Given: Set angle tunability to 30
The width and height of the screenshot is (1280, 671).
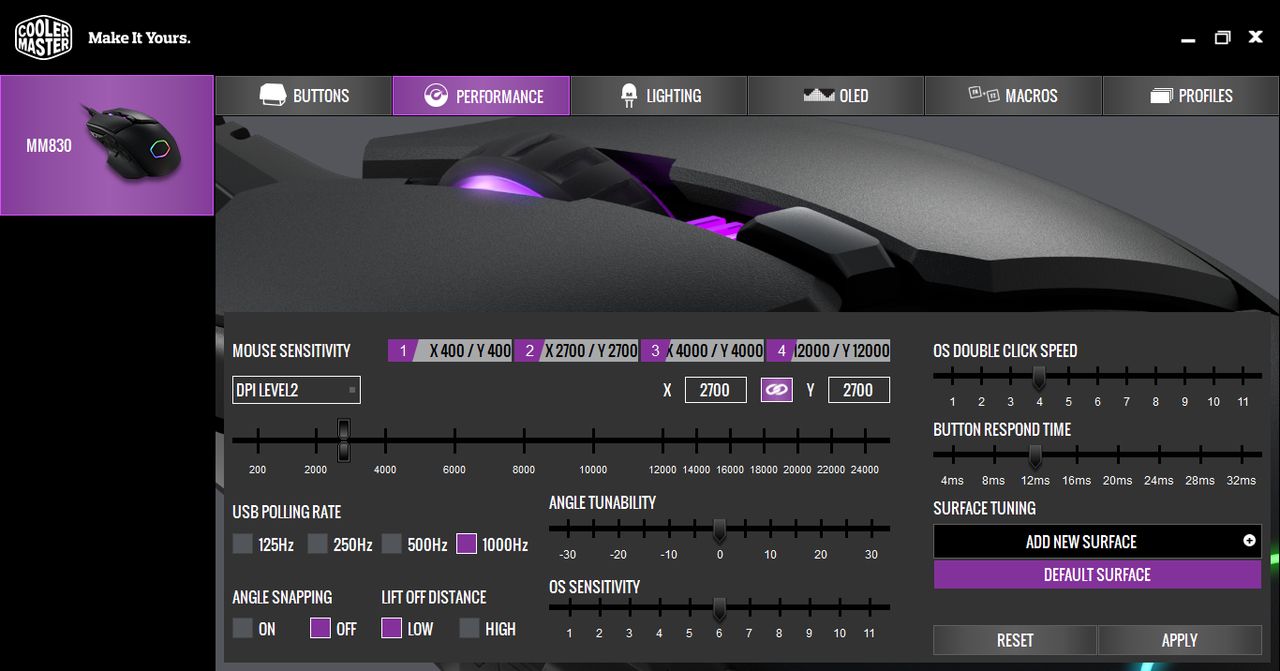Looking at the screenshot, I should 871,530.
